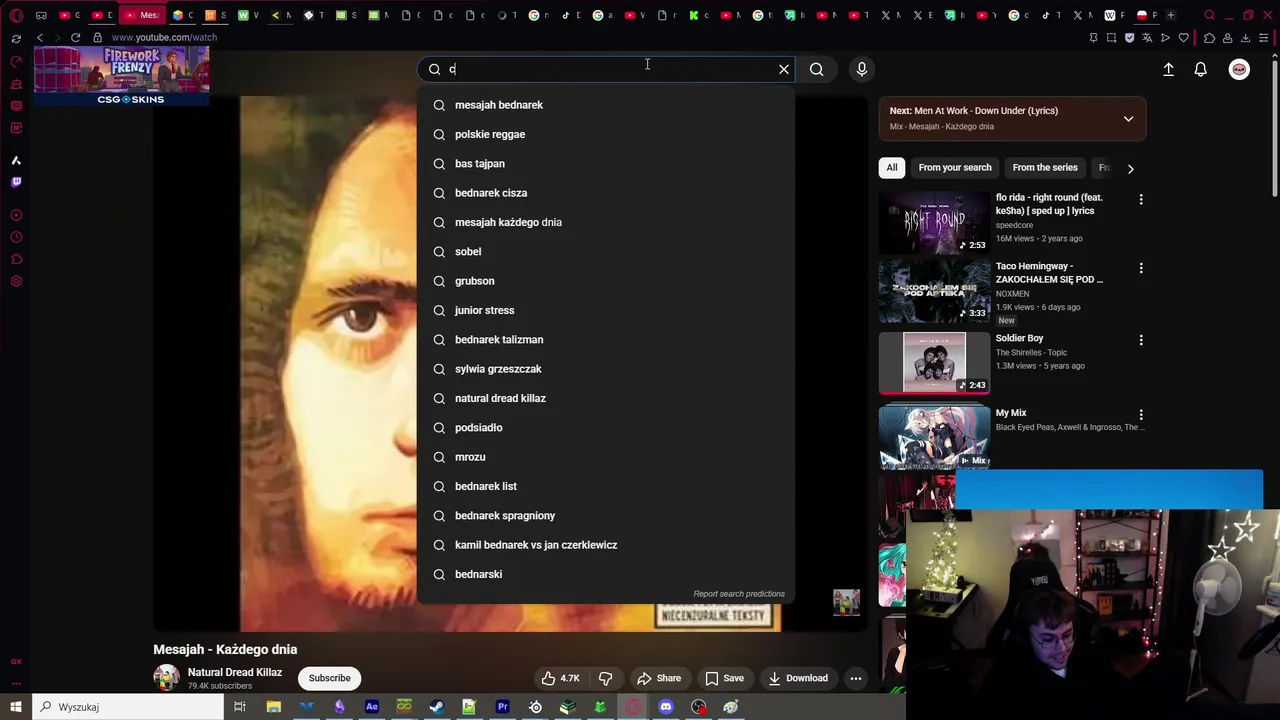The height and width of the screenshot is (720, 1280).
Task: Click the Wyszukaj taskbar search box
Action: 128,707
